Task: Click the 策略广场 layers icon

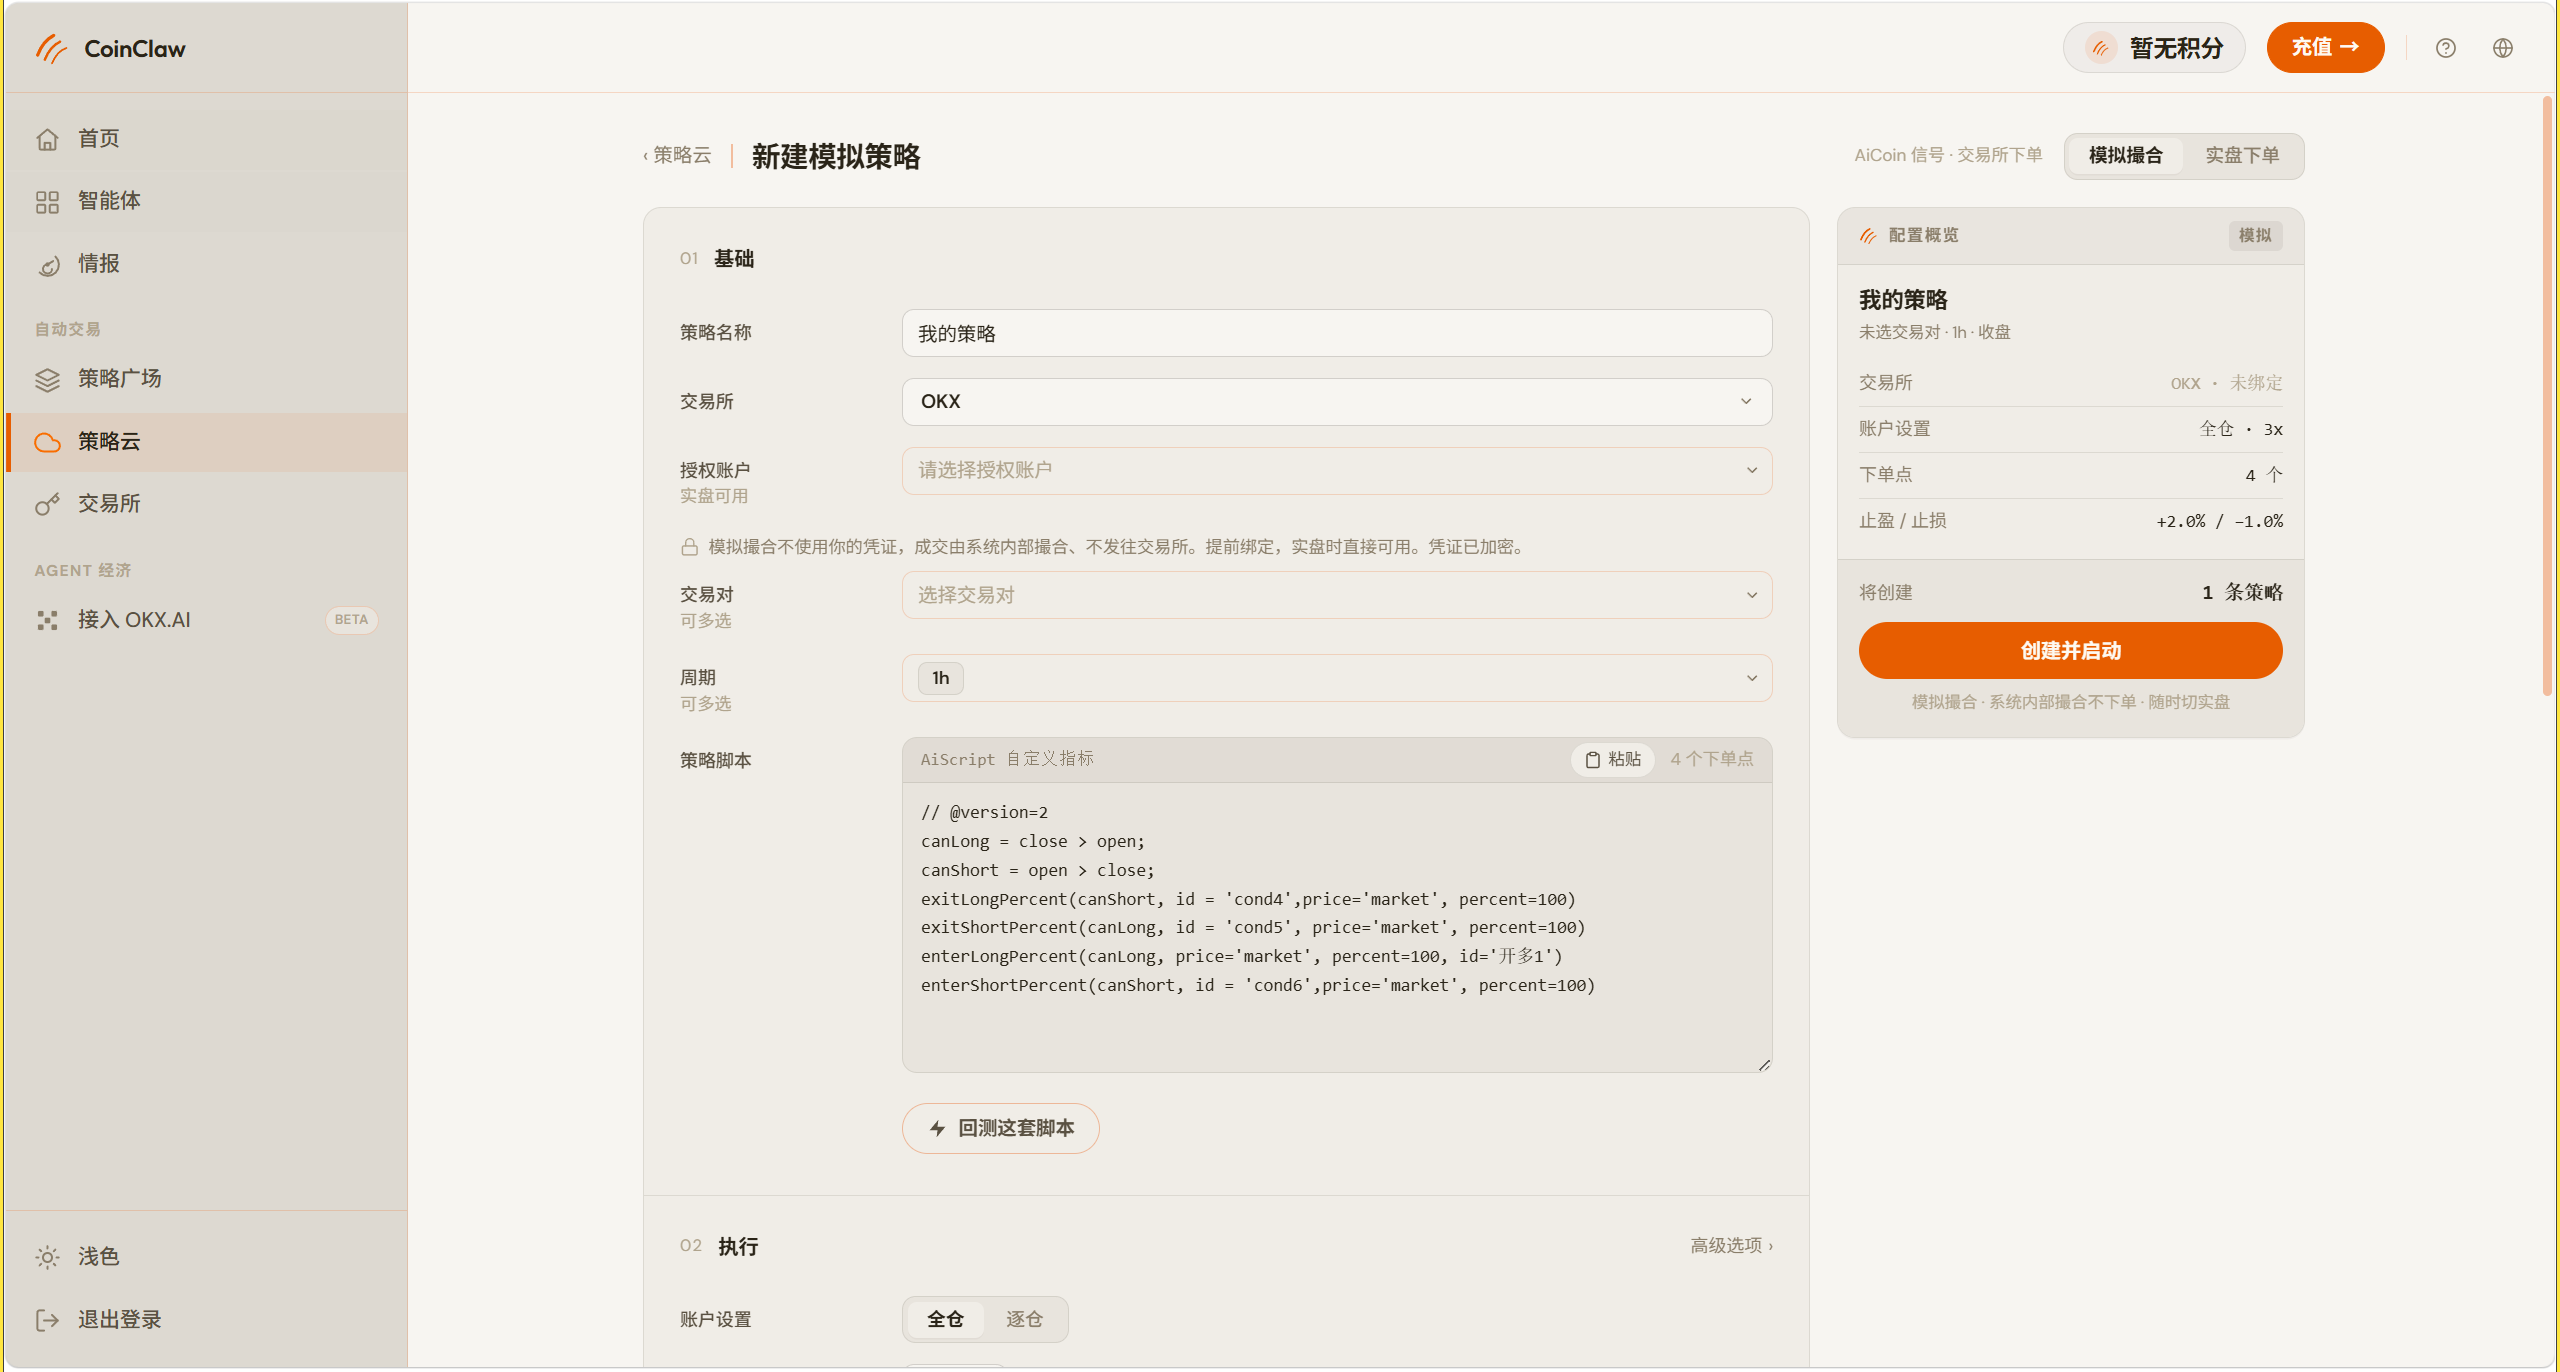Action: (x=47, y=380)
